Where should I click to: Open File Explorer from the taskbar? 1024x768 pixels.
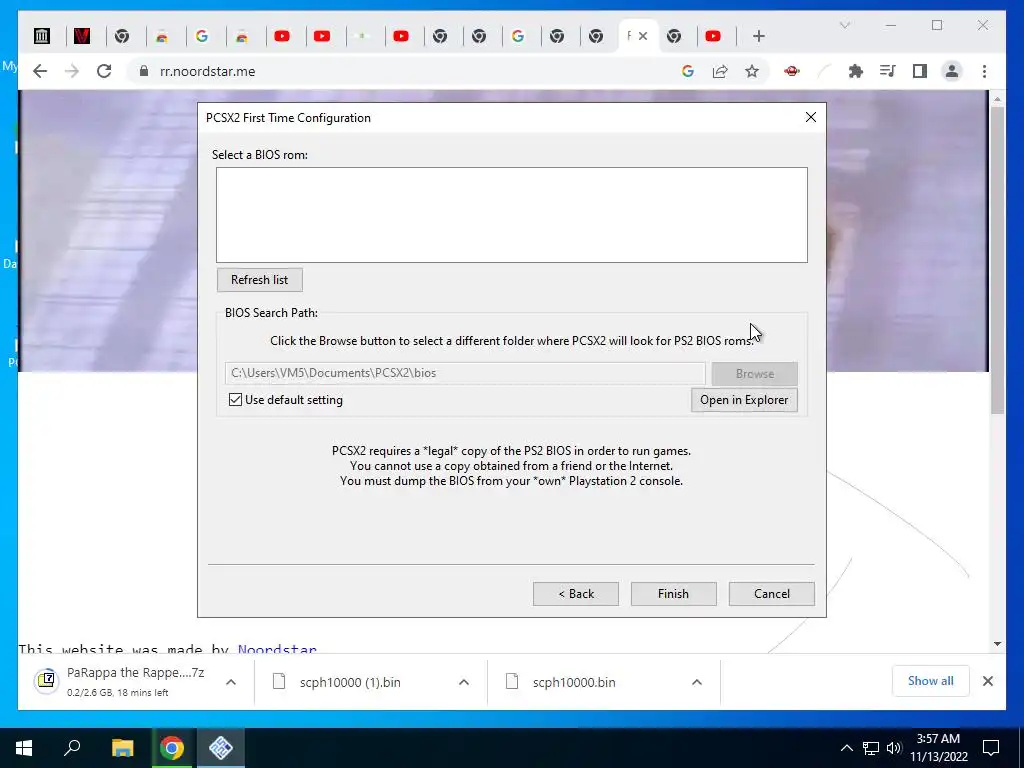(122, 748)
